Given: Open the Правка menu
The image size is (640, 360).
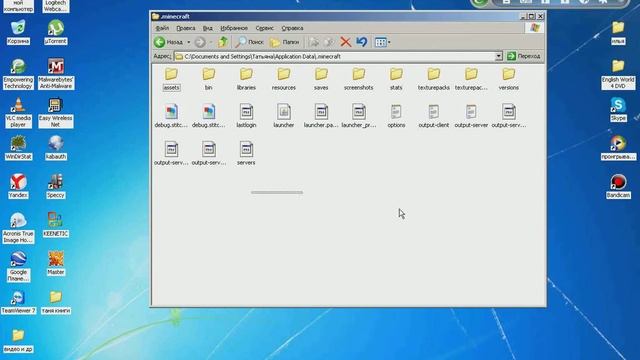Looking at the screenshot, I should [x=186, y=28].
